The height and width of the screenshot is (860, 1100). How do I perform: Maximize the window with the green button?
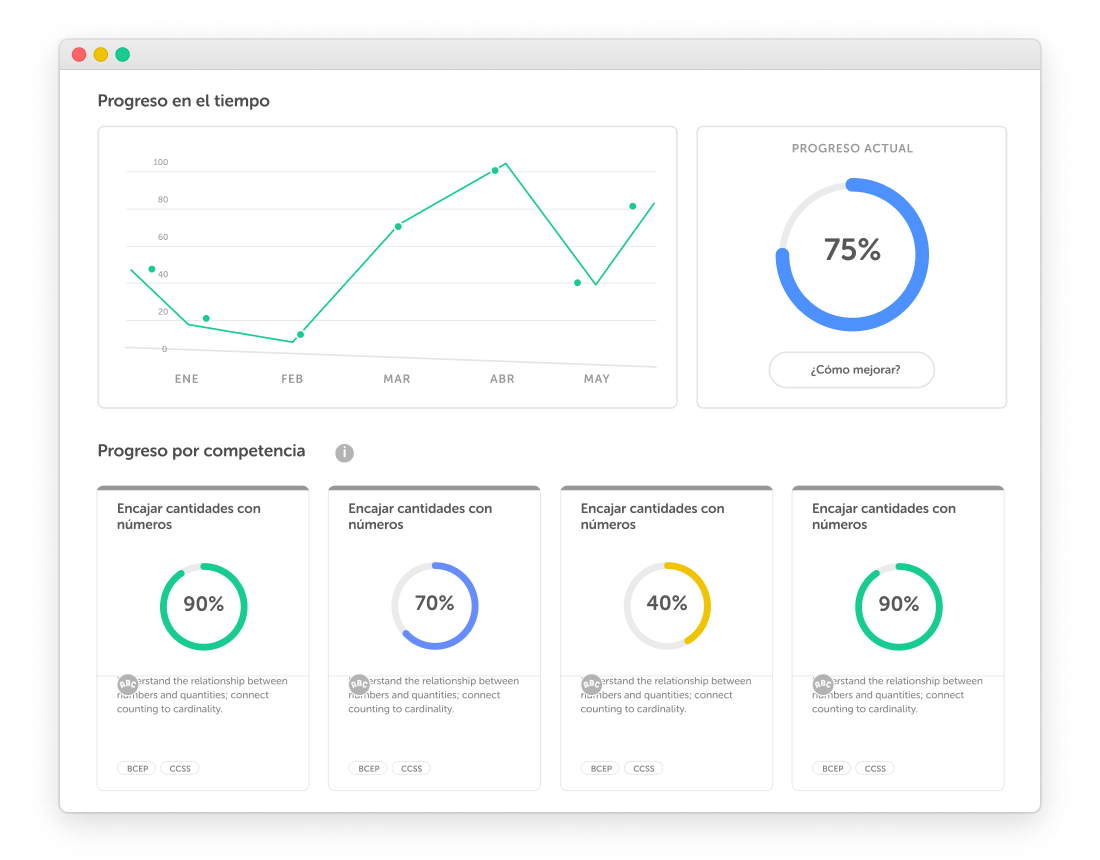(123, 55)
